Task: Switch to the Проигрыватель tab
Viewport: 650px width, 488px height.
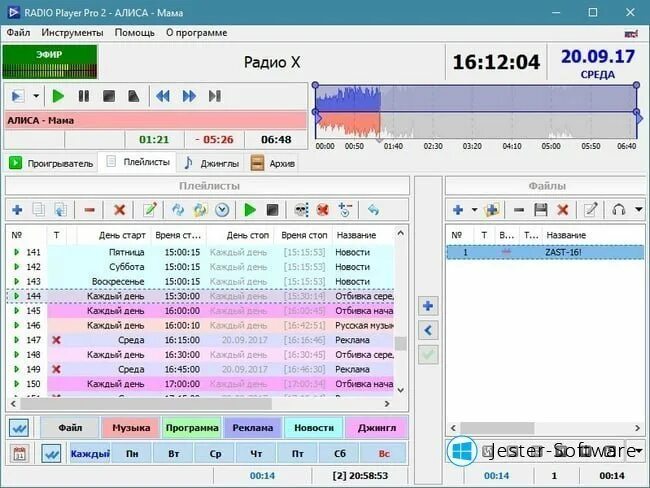Action: (x=51, y=163)
